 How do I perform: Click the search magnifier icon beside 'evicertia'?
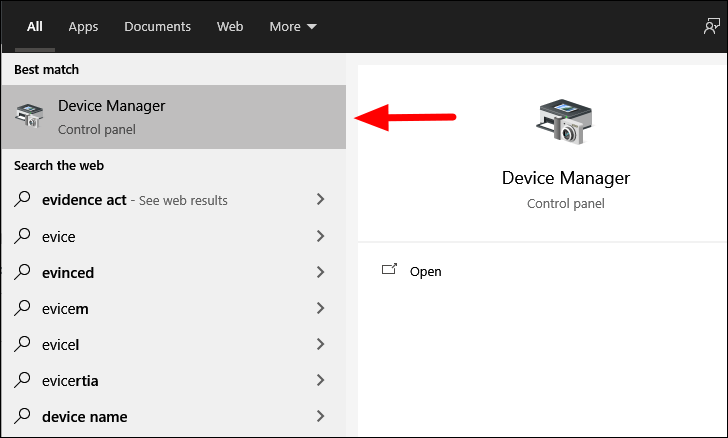click(x=22, y=380)
